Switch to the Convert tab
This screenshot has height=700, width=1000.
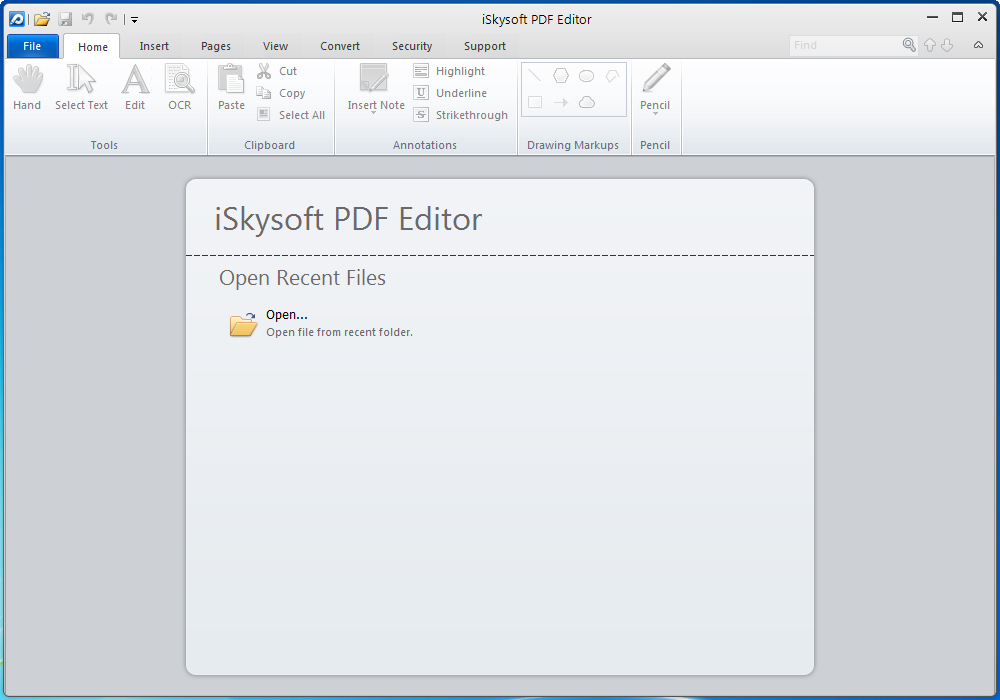tap(340, 46)
